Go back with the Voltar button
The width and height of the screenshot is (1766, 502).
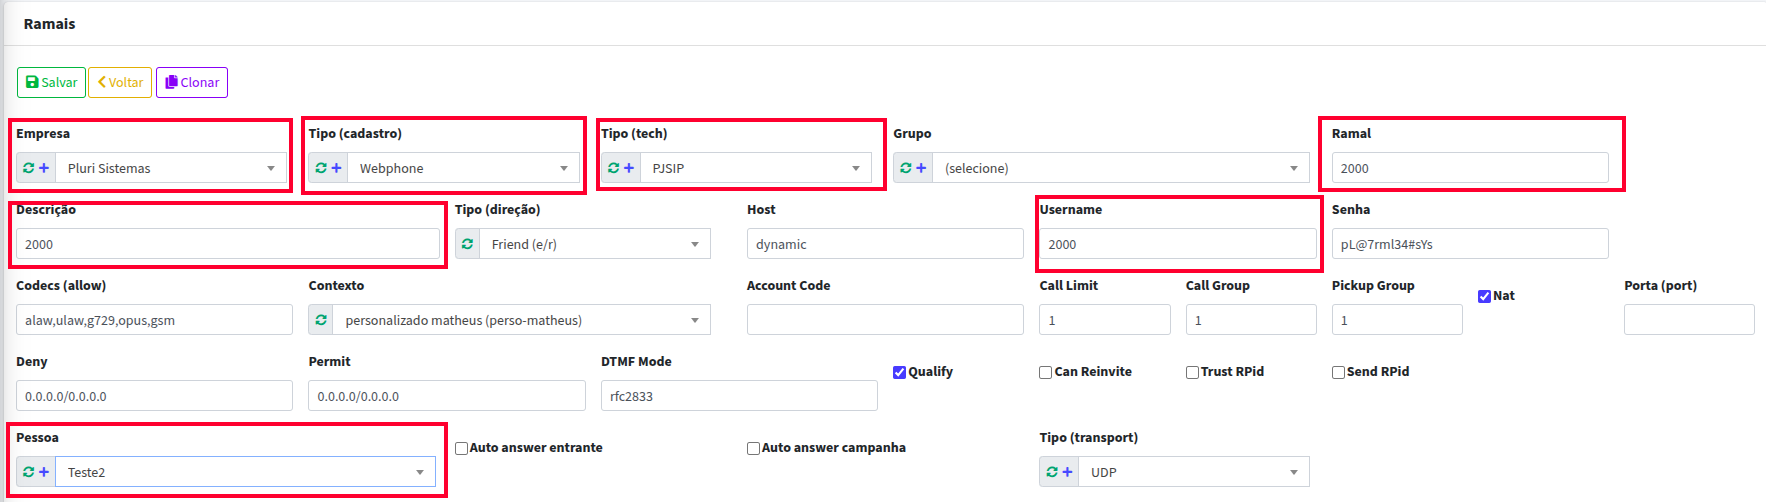(x=120, y=82)
